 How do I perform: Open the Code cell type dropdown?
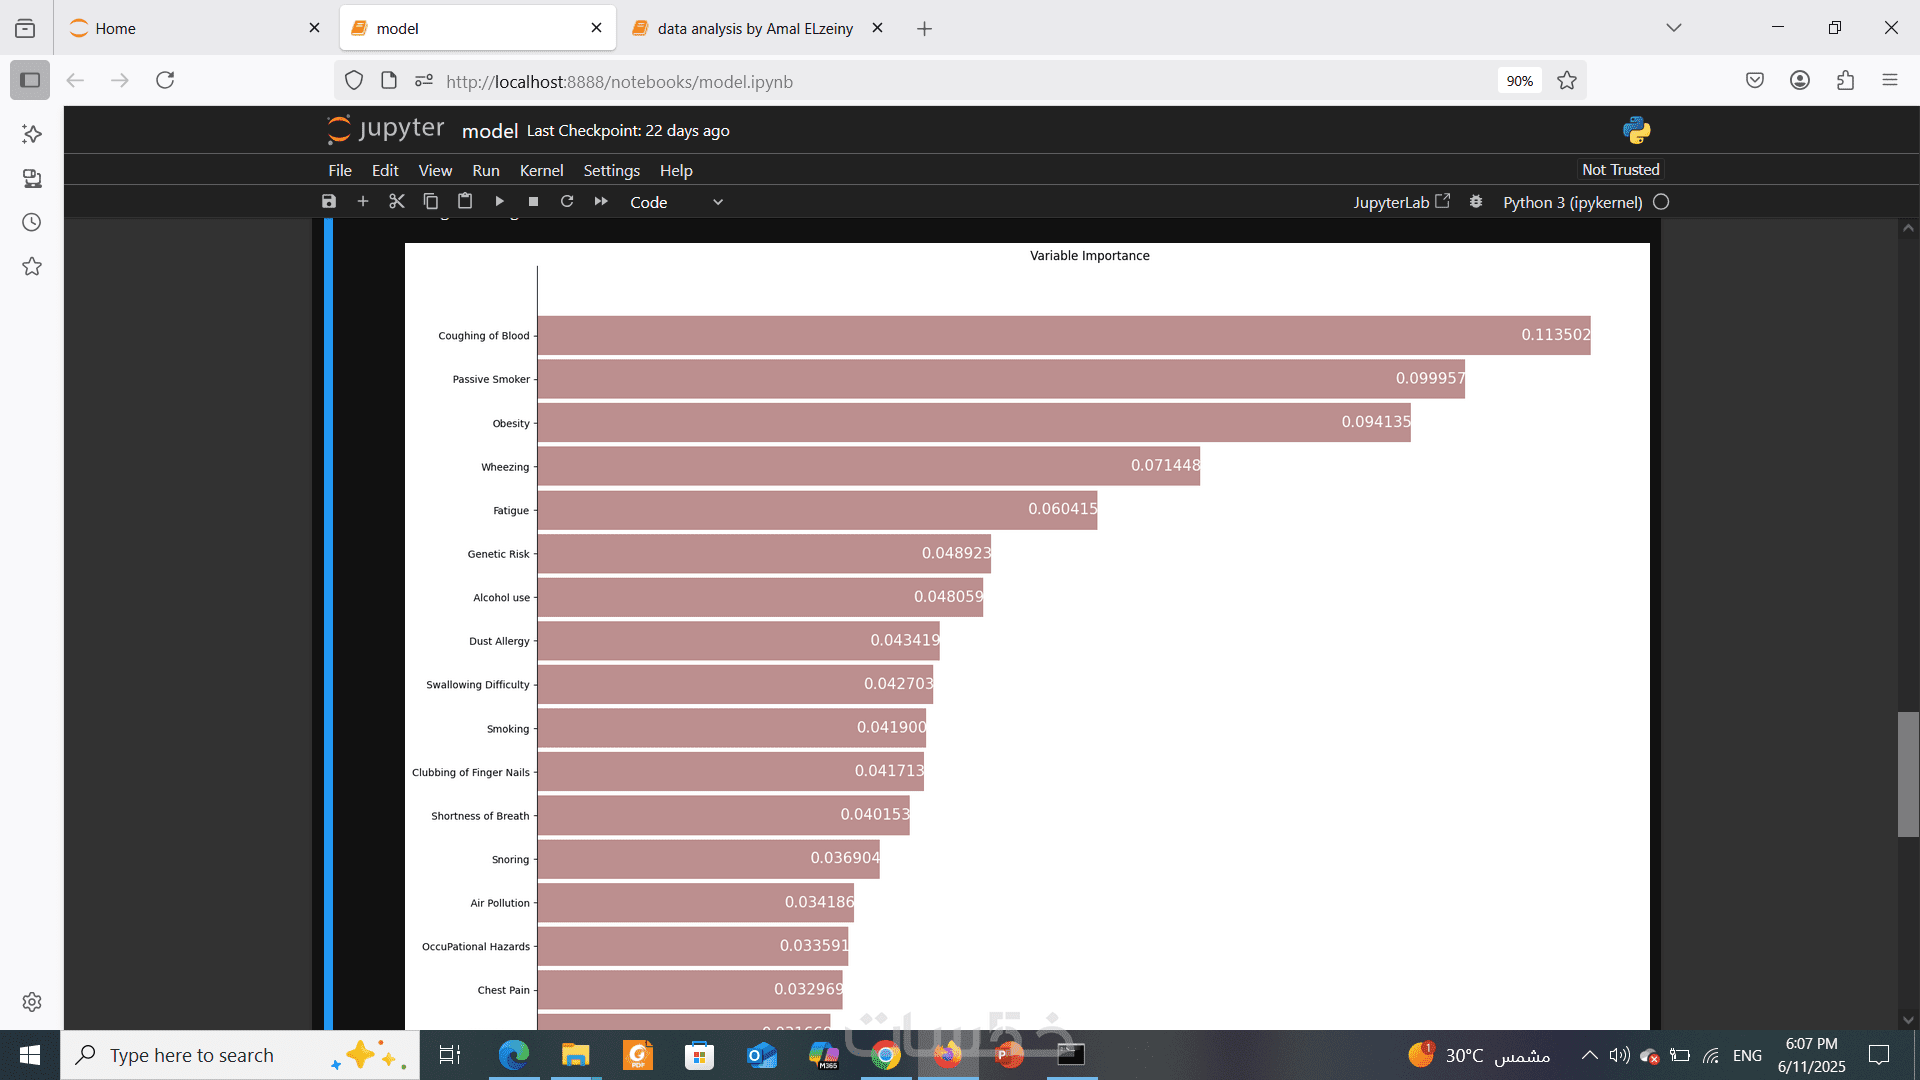coord(675,202)
